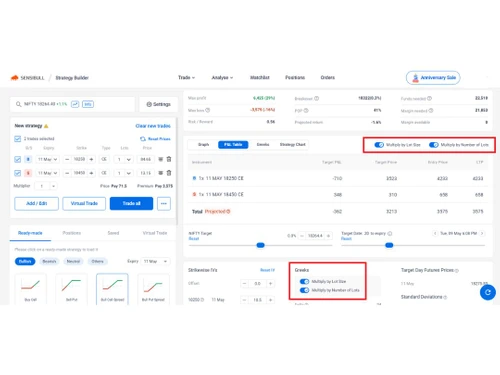Switch to the Saved tab

click(113, 233)
